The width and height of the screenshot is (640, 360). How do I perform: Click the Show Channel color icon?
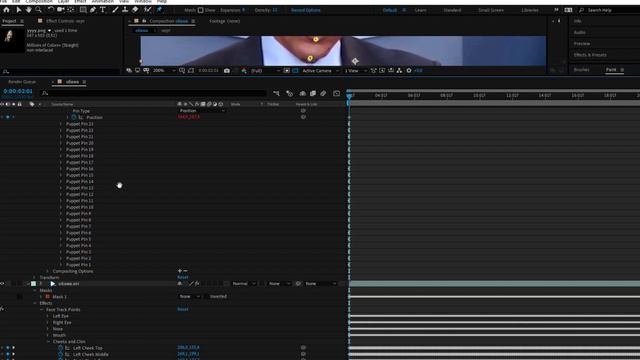coord(244,71)
